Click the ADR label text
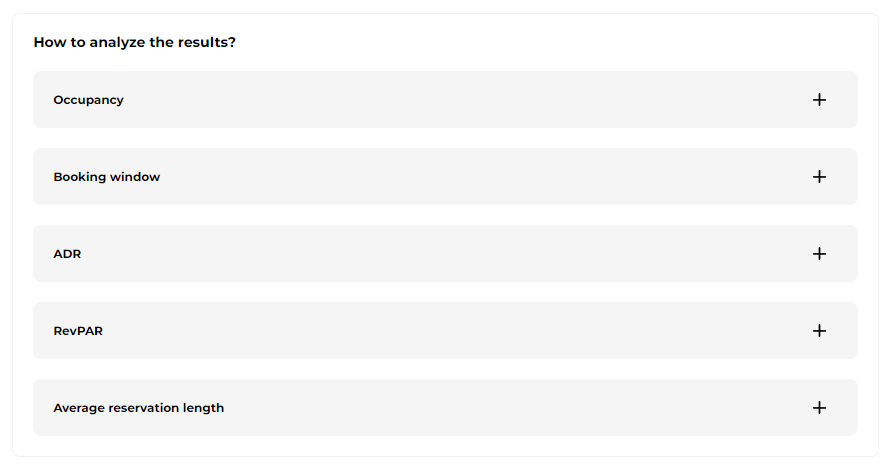Viewport: 893px width, 472px height. [67, 254]
